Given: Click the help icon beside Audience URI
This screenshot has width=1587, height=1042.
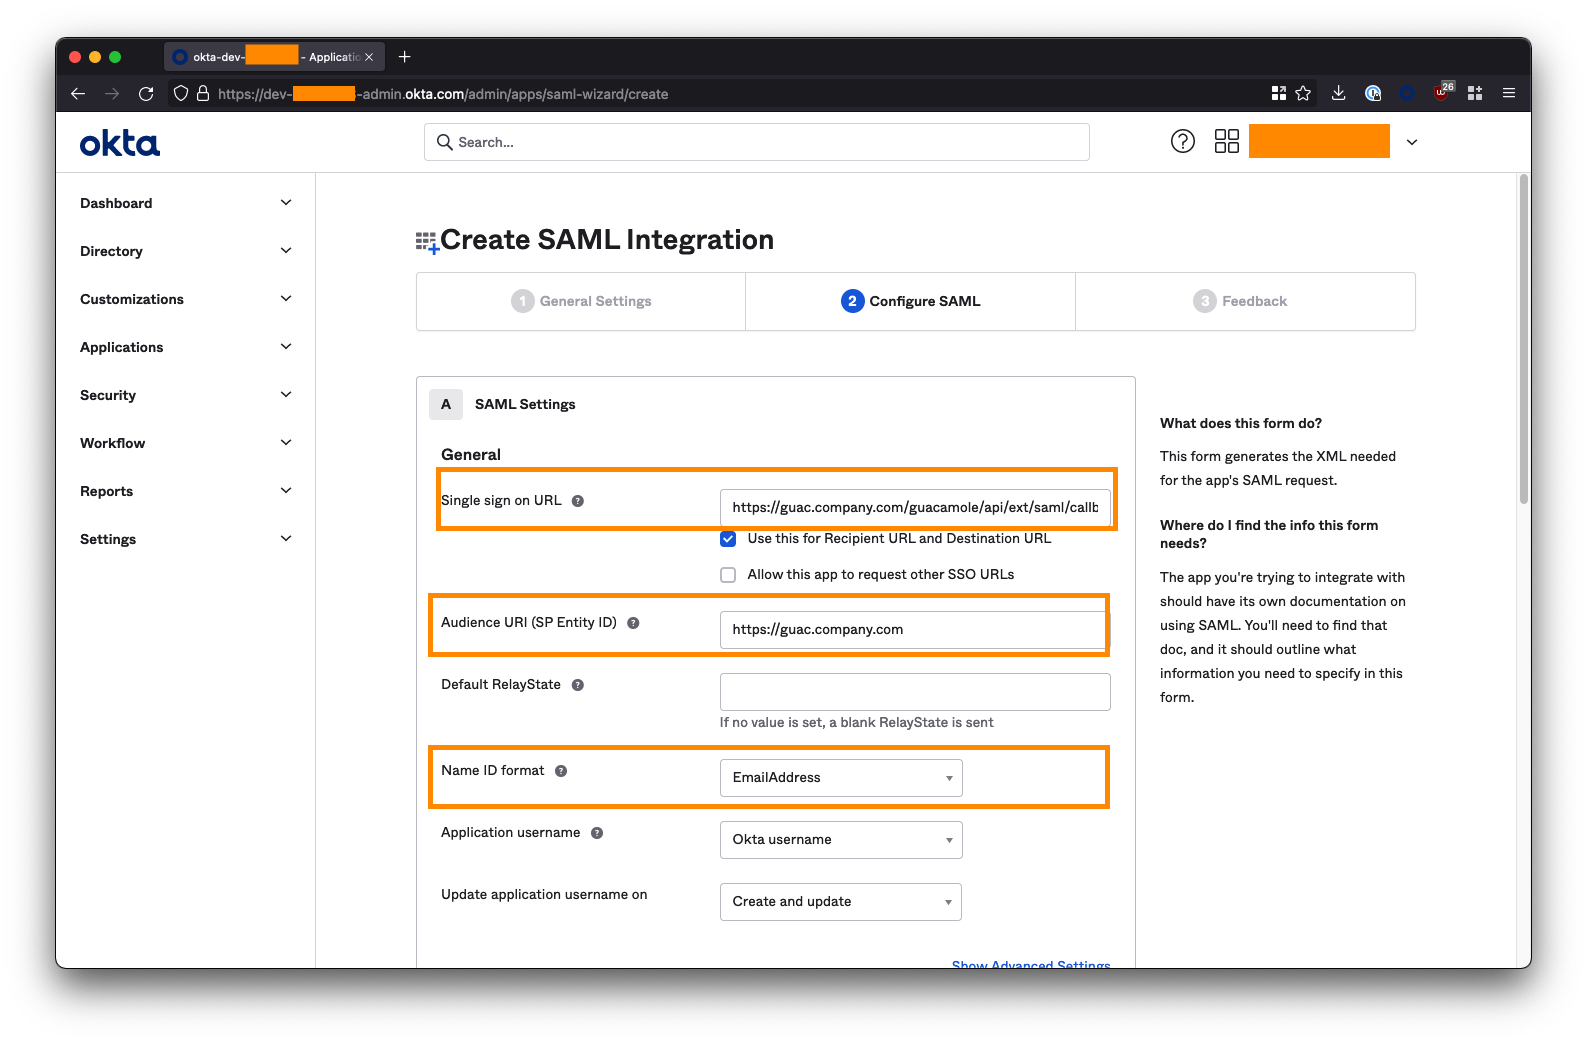Looking at the screenshot, I should [x=633, y=623].
